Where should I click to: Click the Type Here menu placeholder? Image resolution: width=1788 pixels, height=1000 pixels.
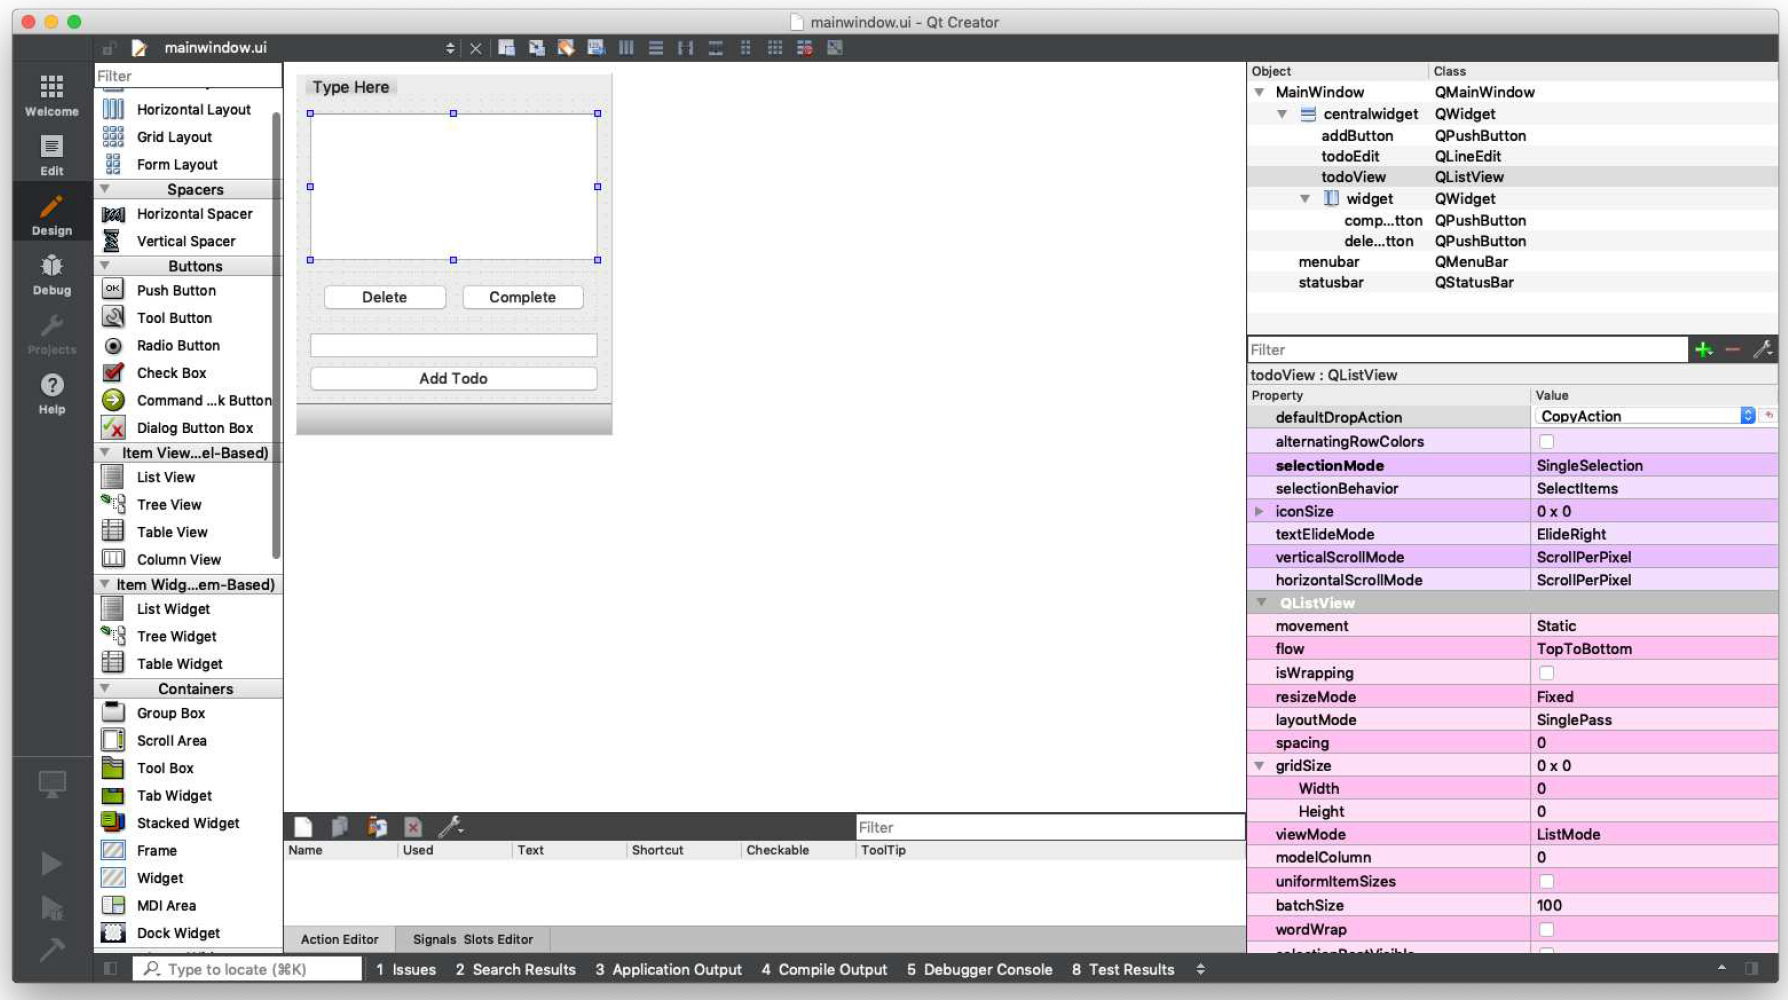(x=351, y=87)
